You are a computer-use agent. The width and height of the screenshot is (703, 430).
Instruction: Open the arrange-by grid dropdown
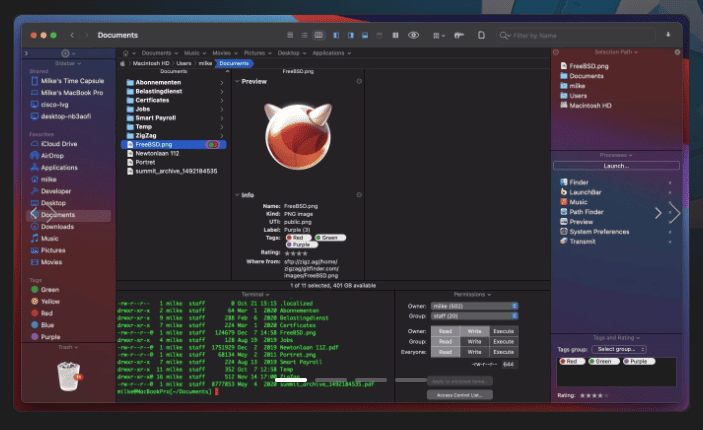(438, 35)
